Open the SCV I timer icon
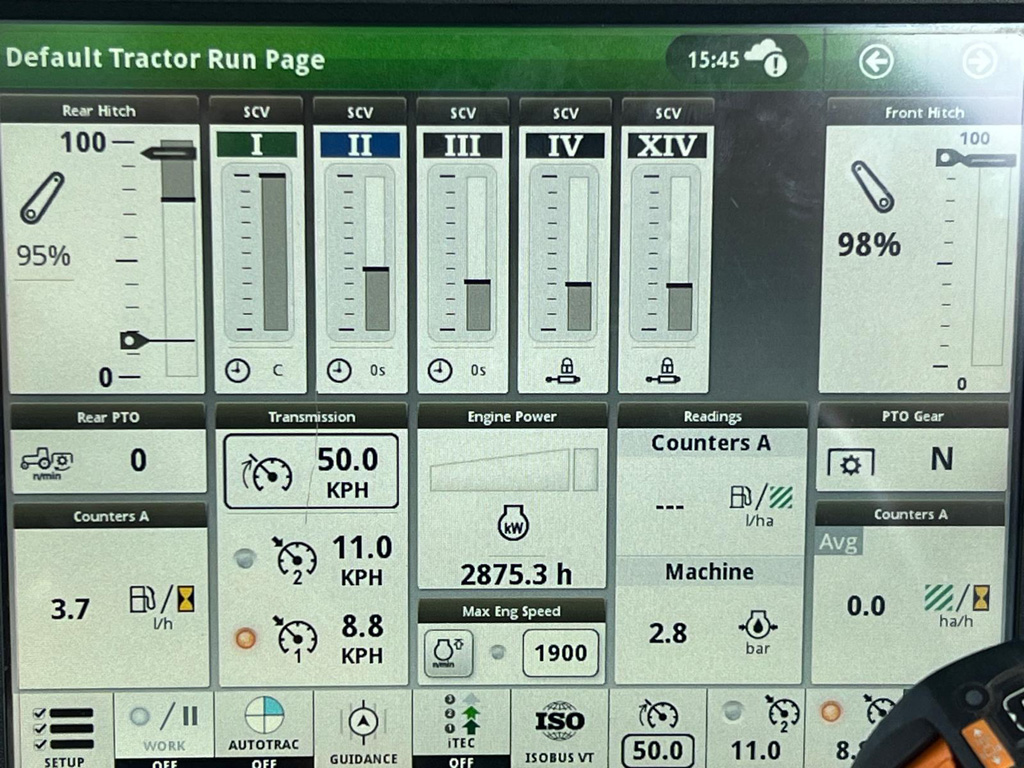 coord(237,371)
